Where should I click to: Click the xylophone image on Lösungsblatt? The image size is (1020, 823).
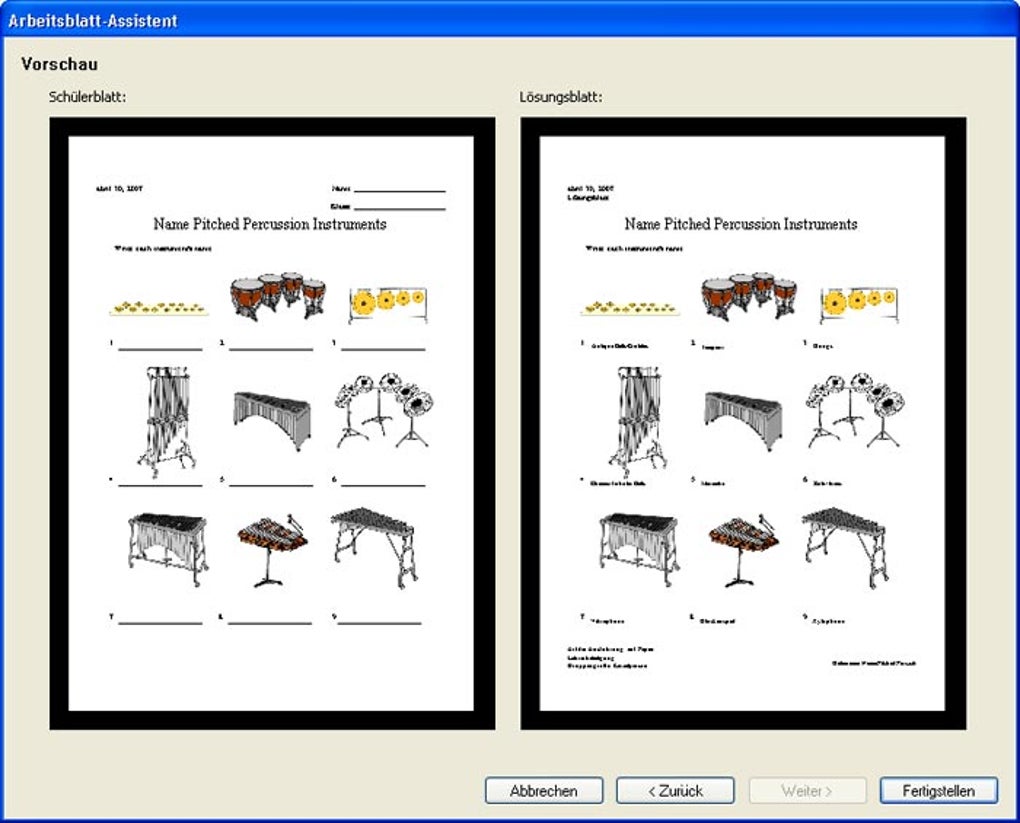pyautogui.click(x=843, y=545)
